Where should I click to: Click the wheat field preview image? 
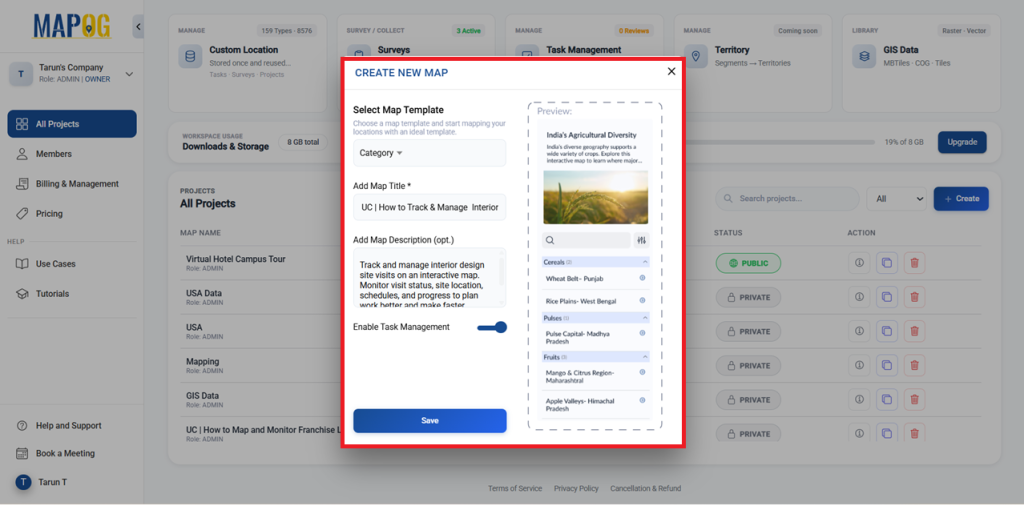pyautogui.click(x=595, y=197)
